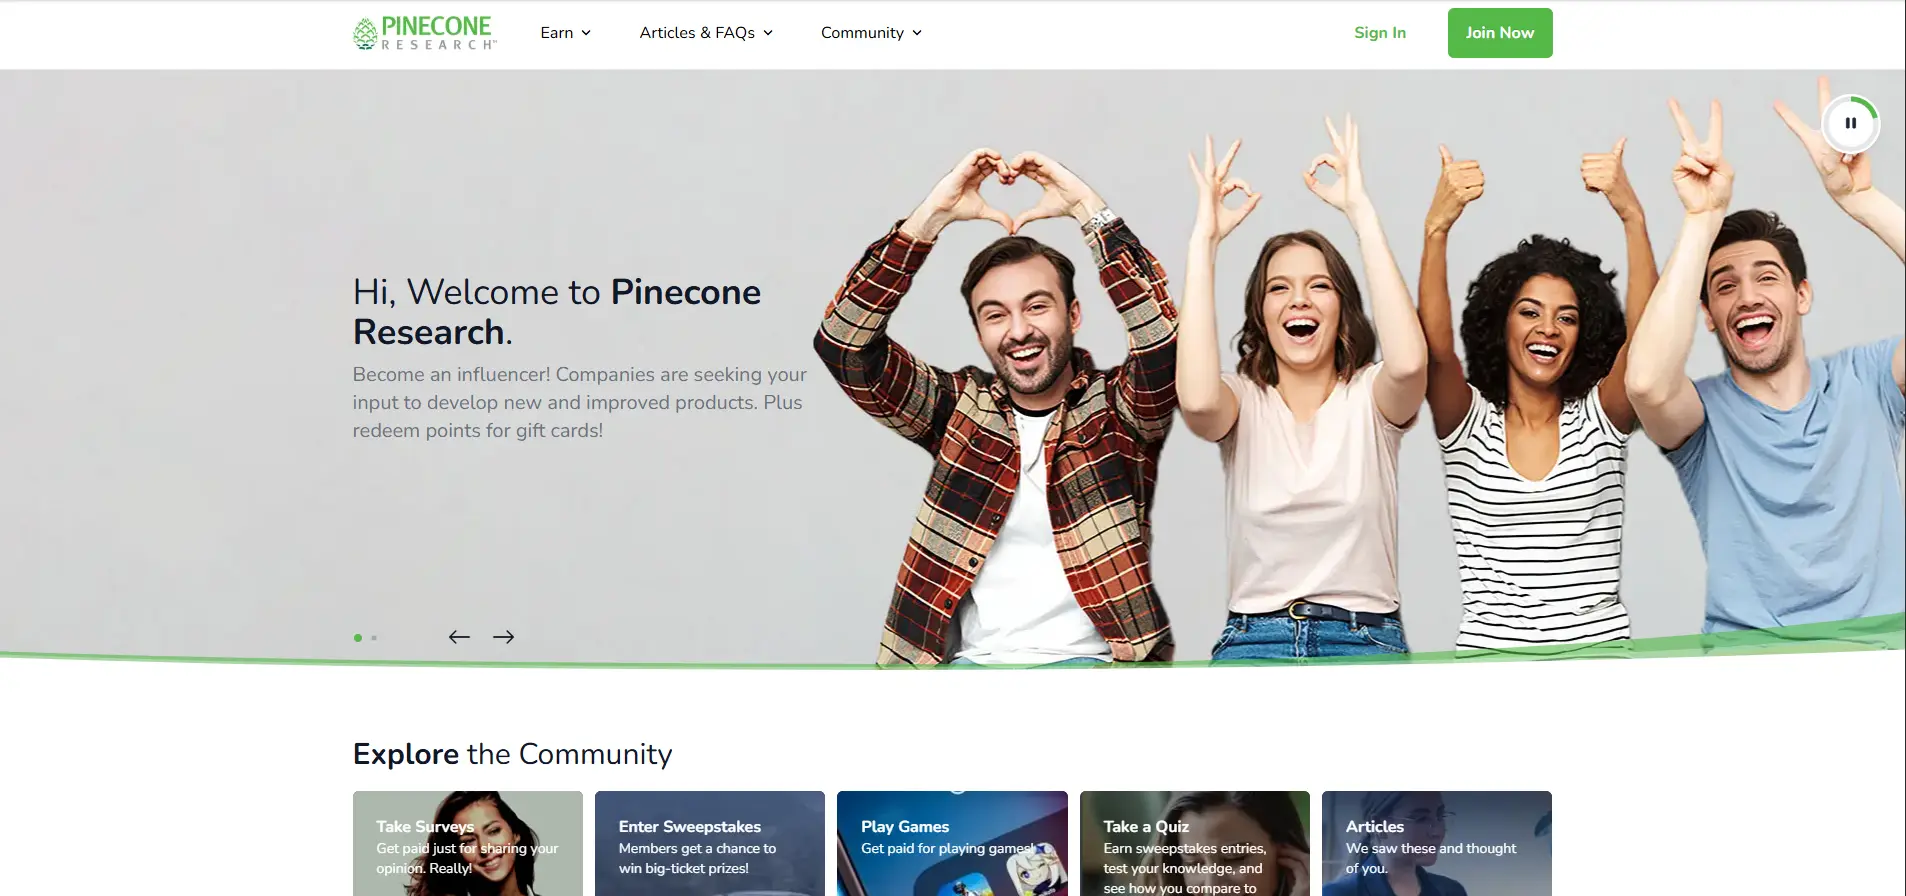
Task: Open the Take a Quiz card
Action: point(1195,843)
